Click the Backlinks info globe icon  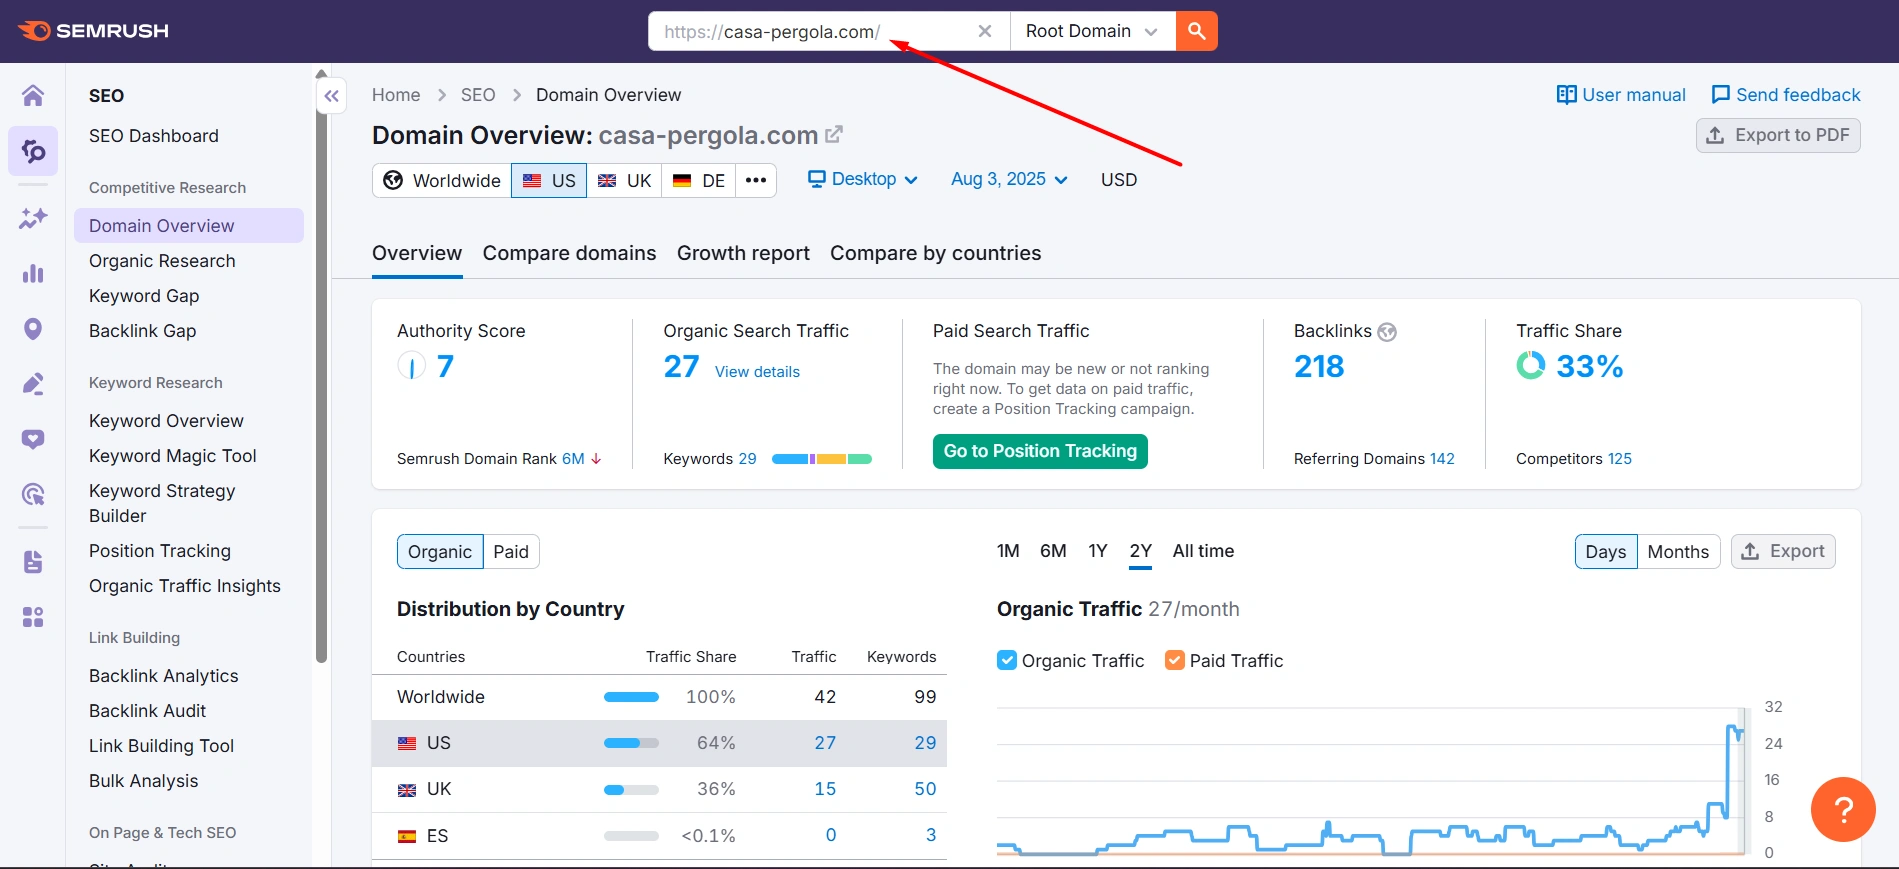1387,332
